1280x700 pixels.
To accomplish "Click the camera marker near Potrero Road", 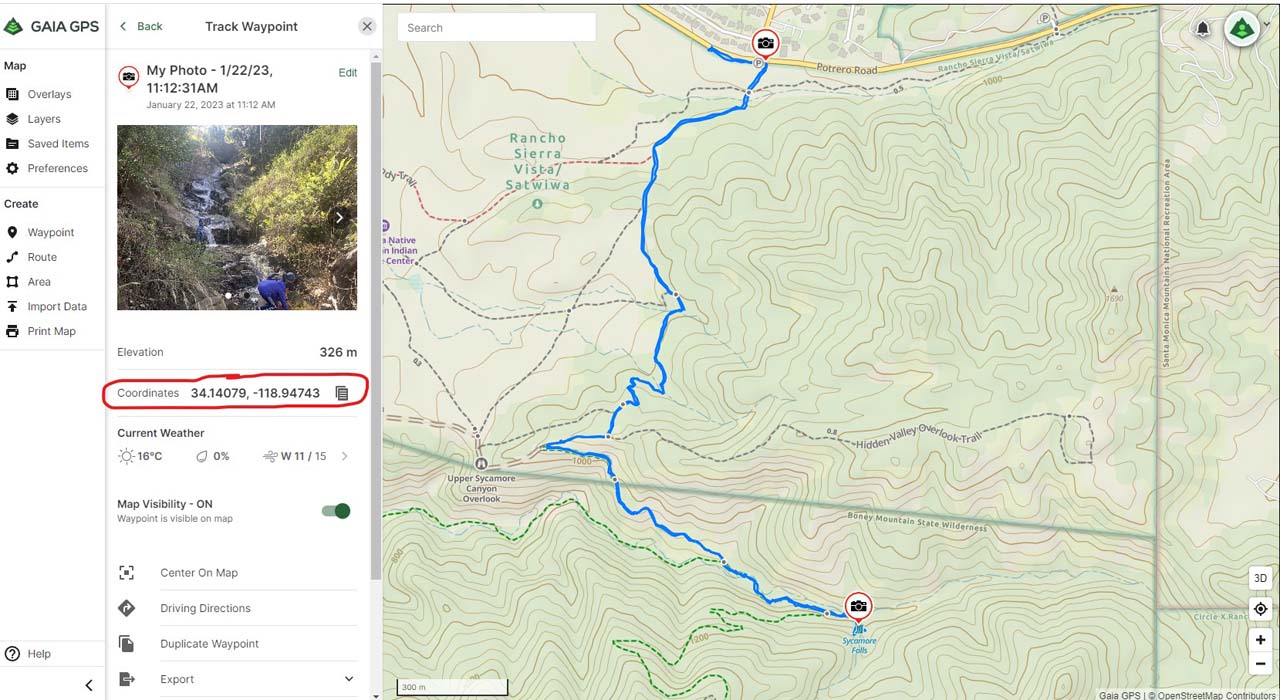I will [x=765, y=44].
